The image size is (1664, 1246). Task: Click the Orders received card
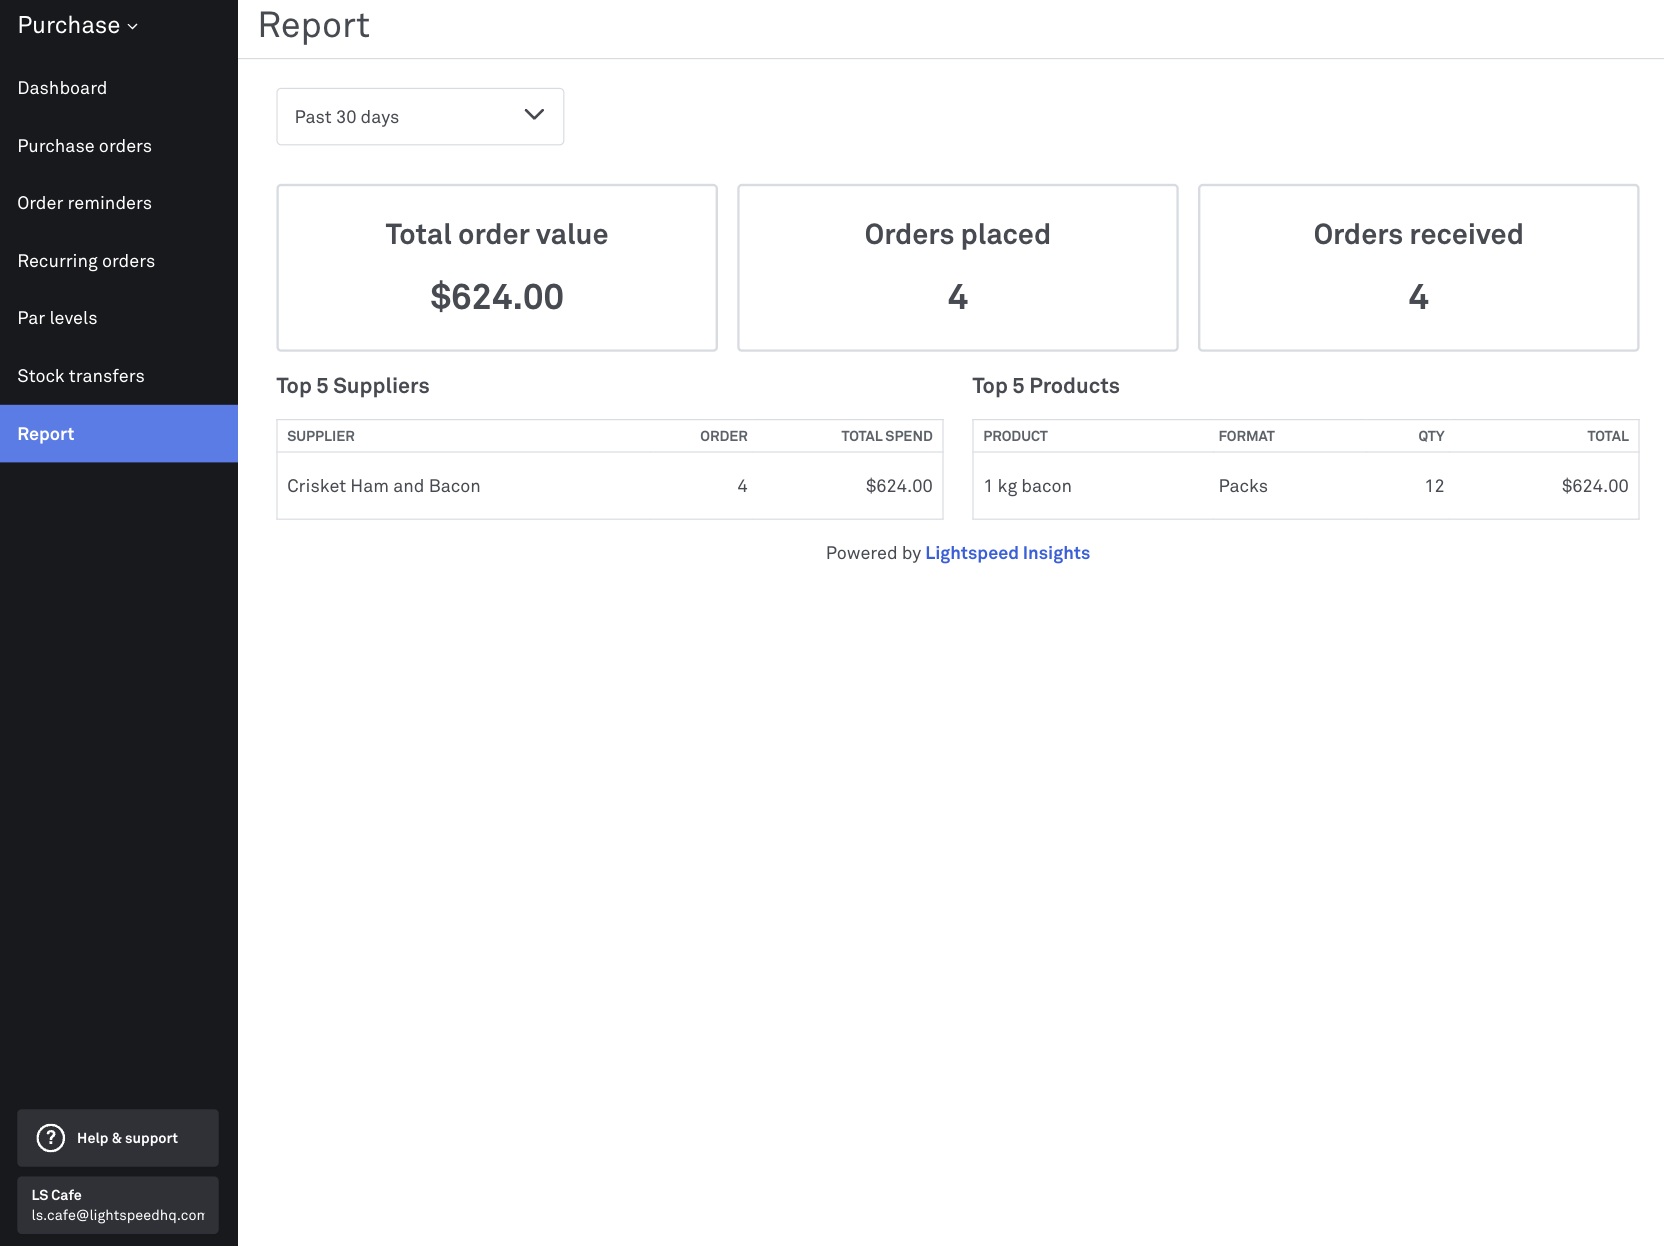coord(1418,267)
